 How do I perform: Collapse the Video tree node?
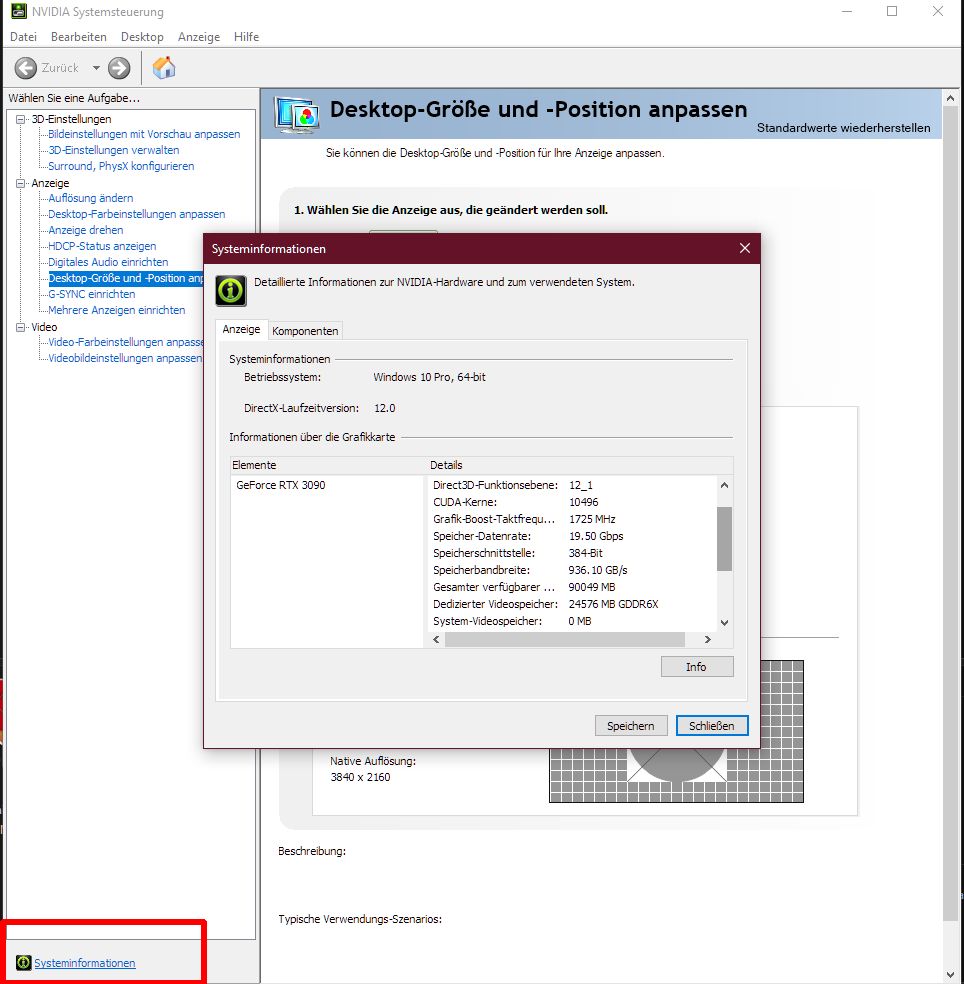click(x=21, y=327)
